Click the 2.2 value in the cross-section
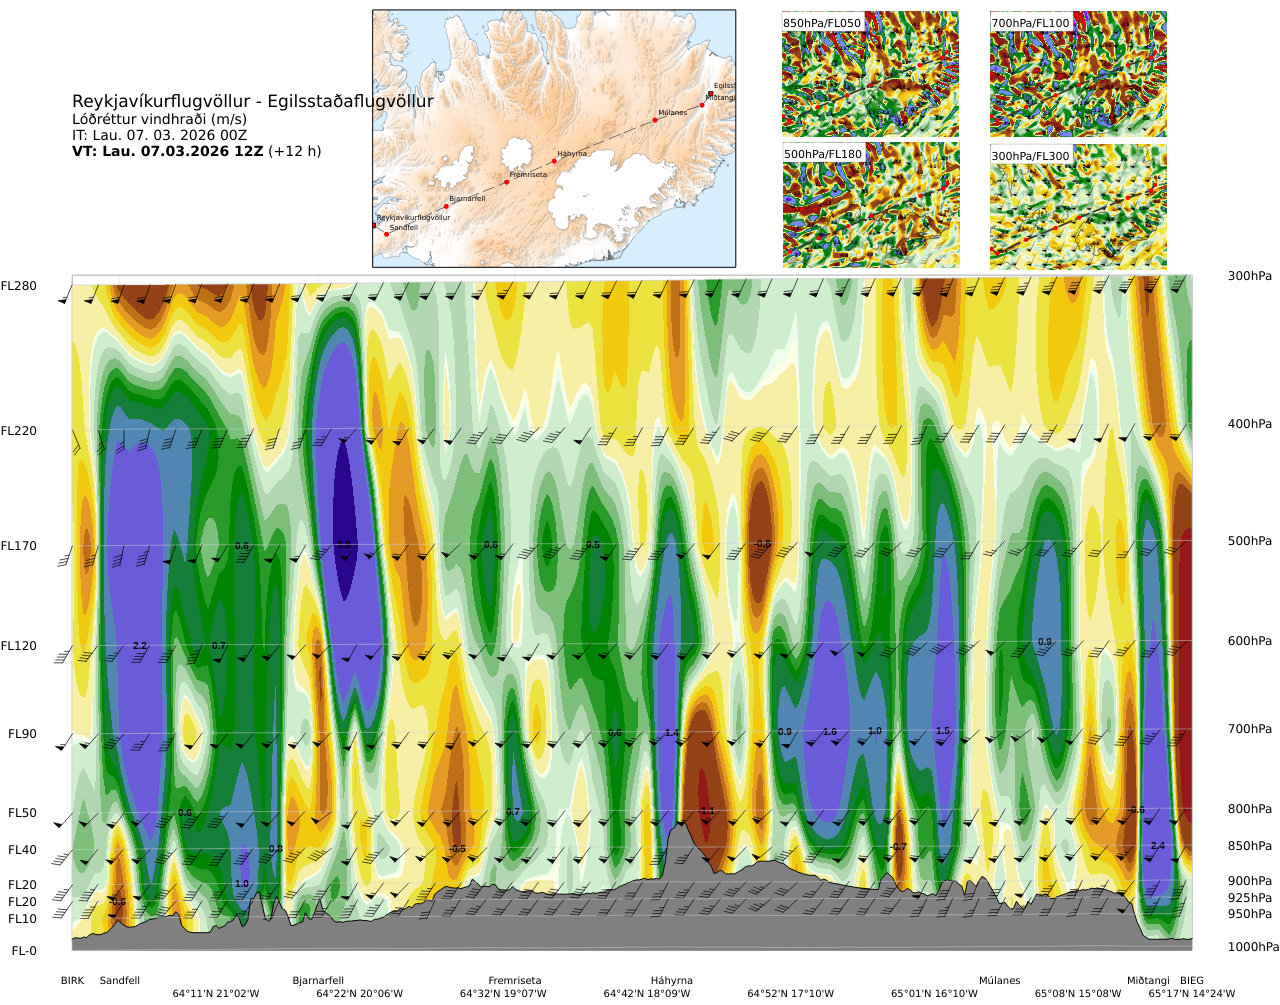This screenshot has height=1005, width=1280. [x=140, y=646]
